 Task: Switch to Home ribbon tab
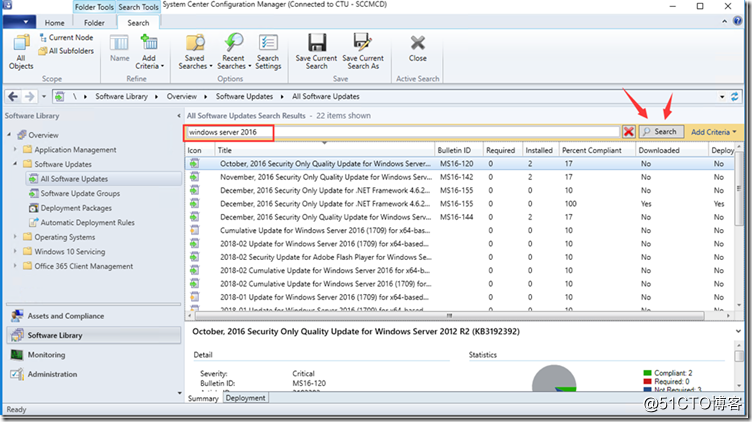(x=54, y=23)
